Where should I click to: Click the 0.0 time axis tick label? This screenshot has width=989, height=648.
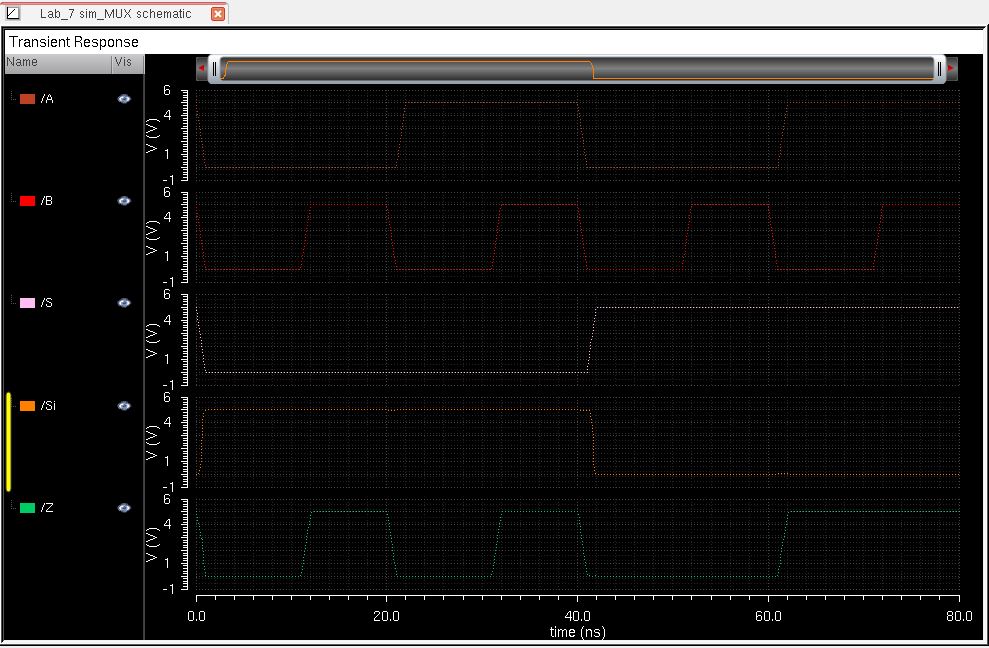(196, 616)
